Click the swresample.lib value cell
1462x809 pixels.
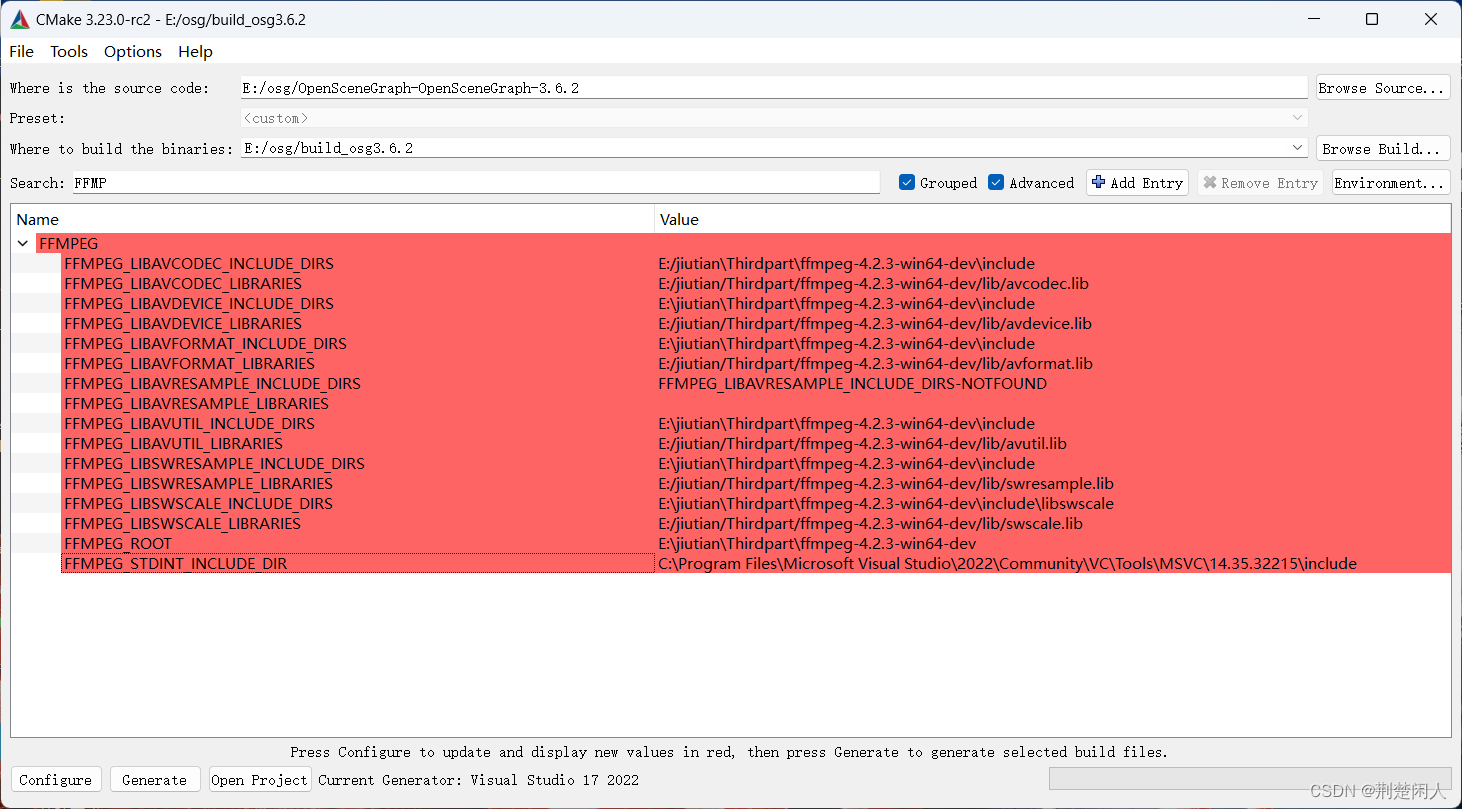tap(886, 484)
